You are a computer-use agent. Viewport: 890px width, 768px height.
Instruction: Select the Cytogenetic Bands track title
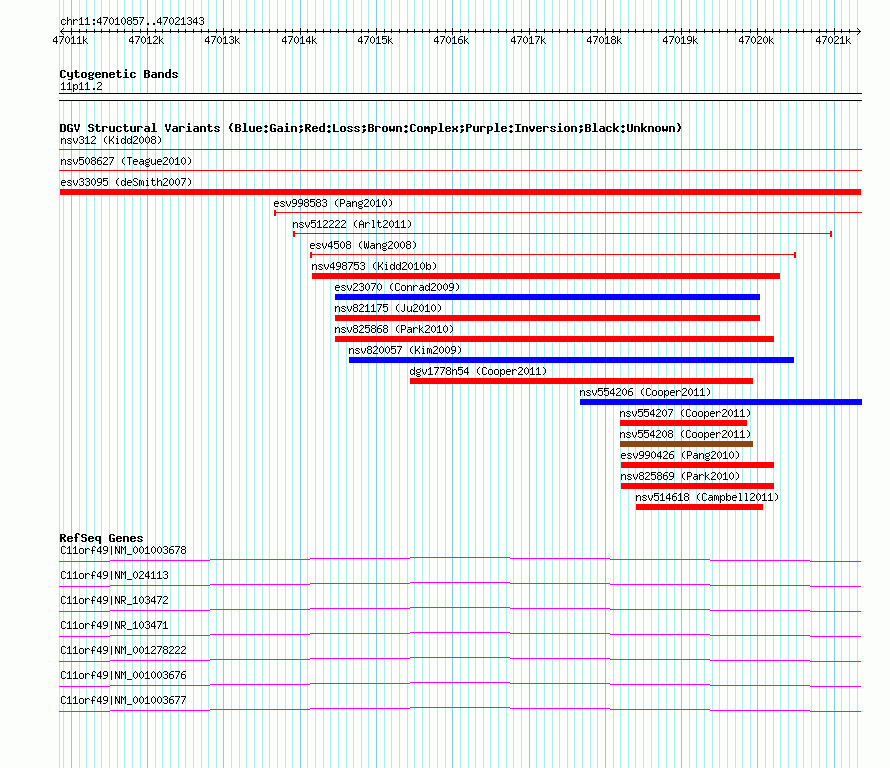coord(119,74)
